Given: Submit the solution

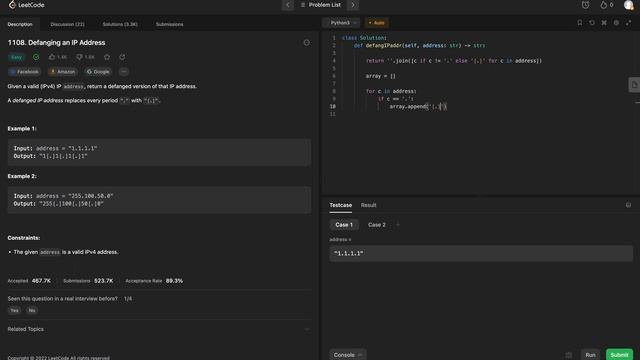Looking at the screenshot, I should (x=620, y=355).
